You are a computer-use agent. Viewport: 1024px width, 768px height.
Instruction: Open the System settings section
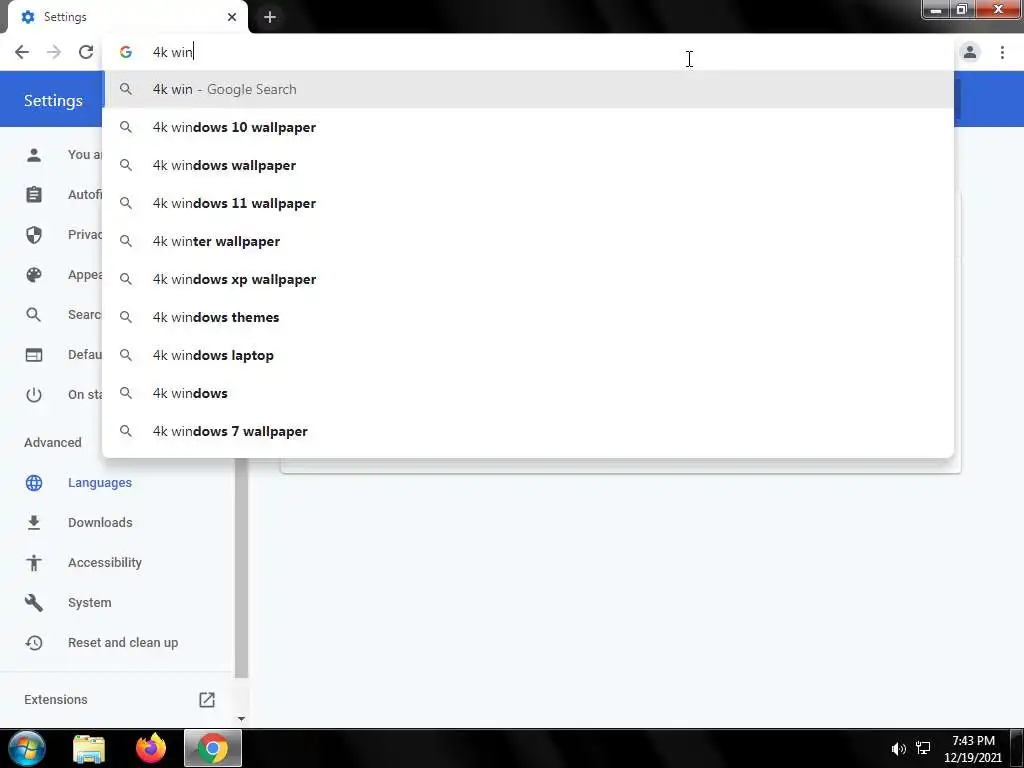pyautogui.click(x=89, y=603)
